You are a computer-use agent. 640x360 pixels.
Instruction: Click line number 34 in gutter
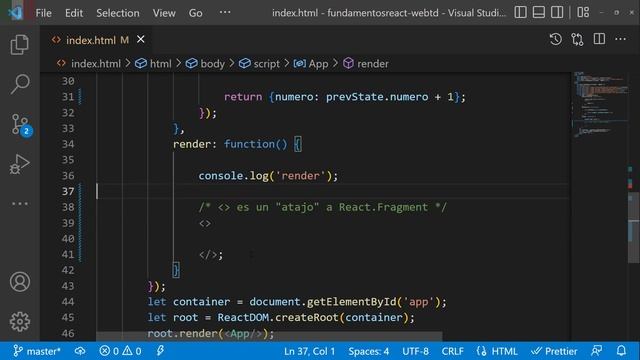click(68, 144)
